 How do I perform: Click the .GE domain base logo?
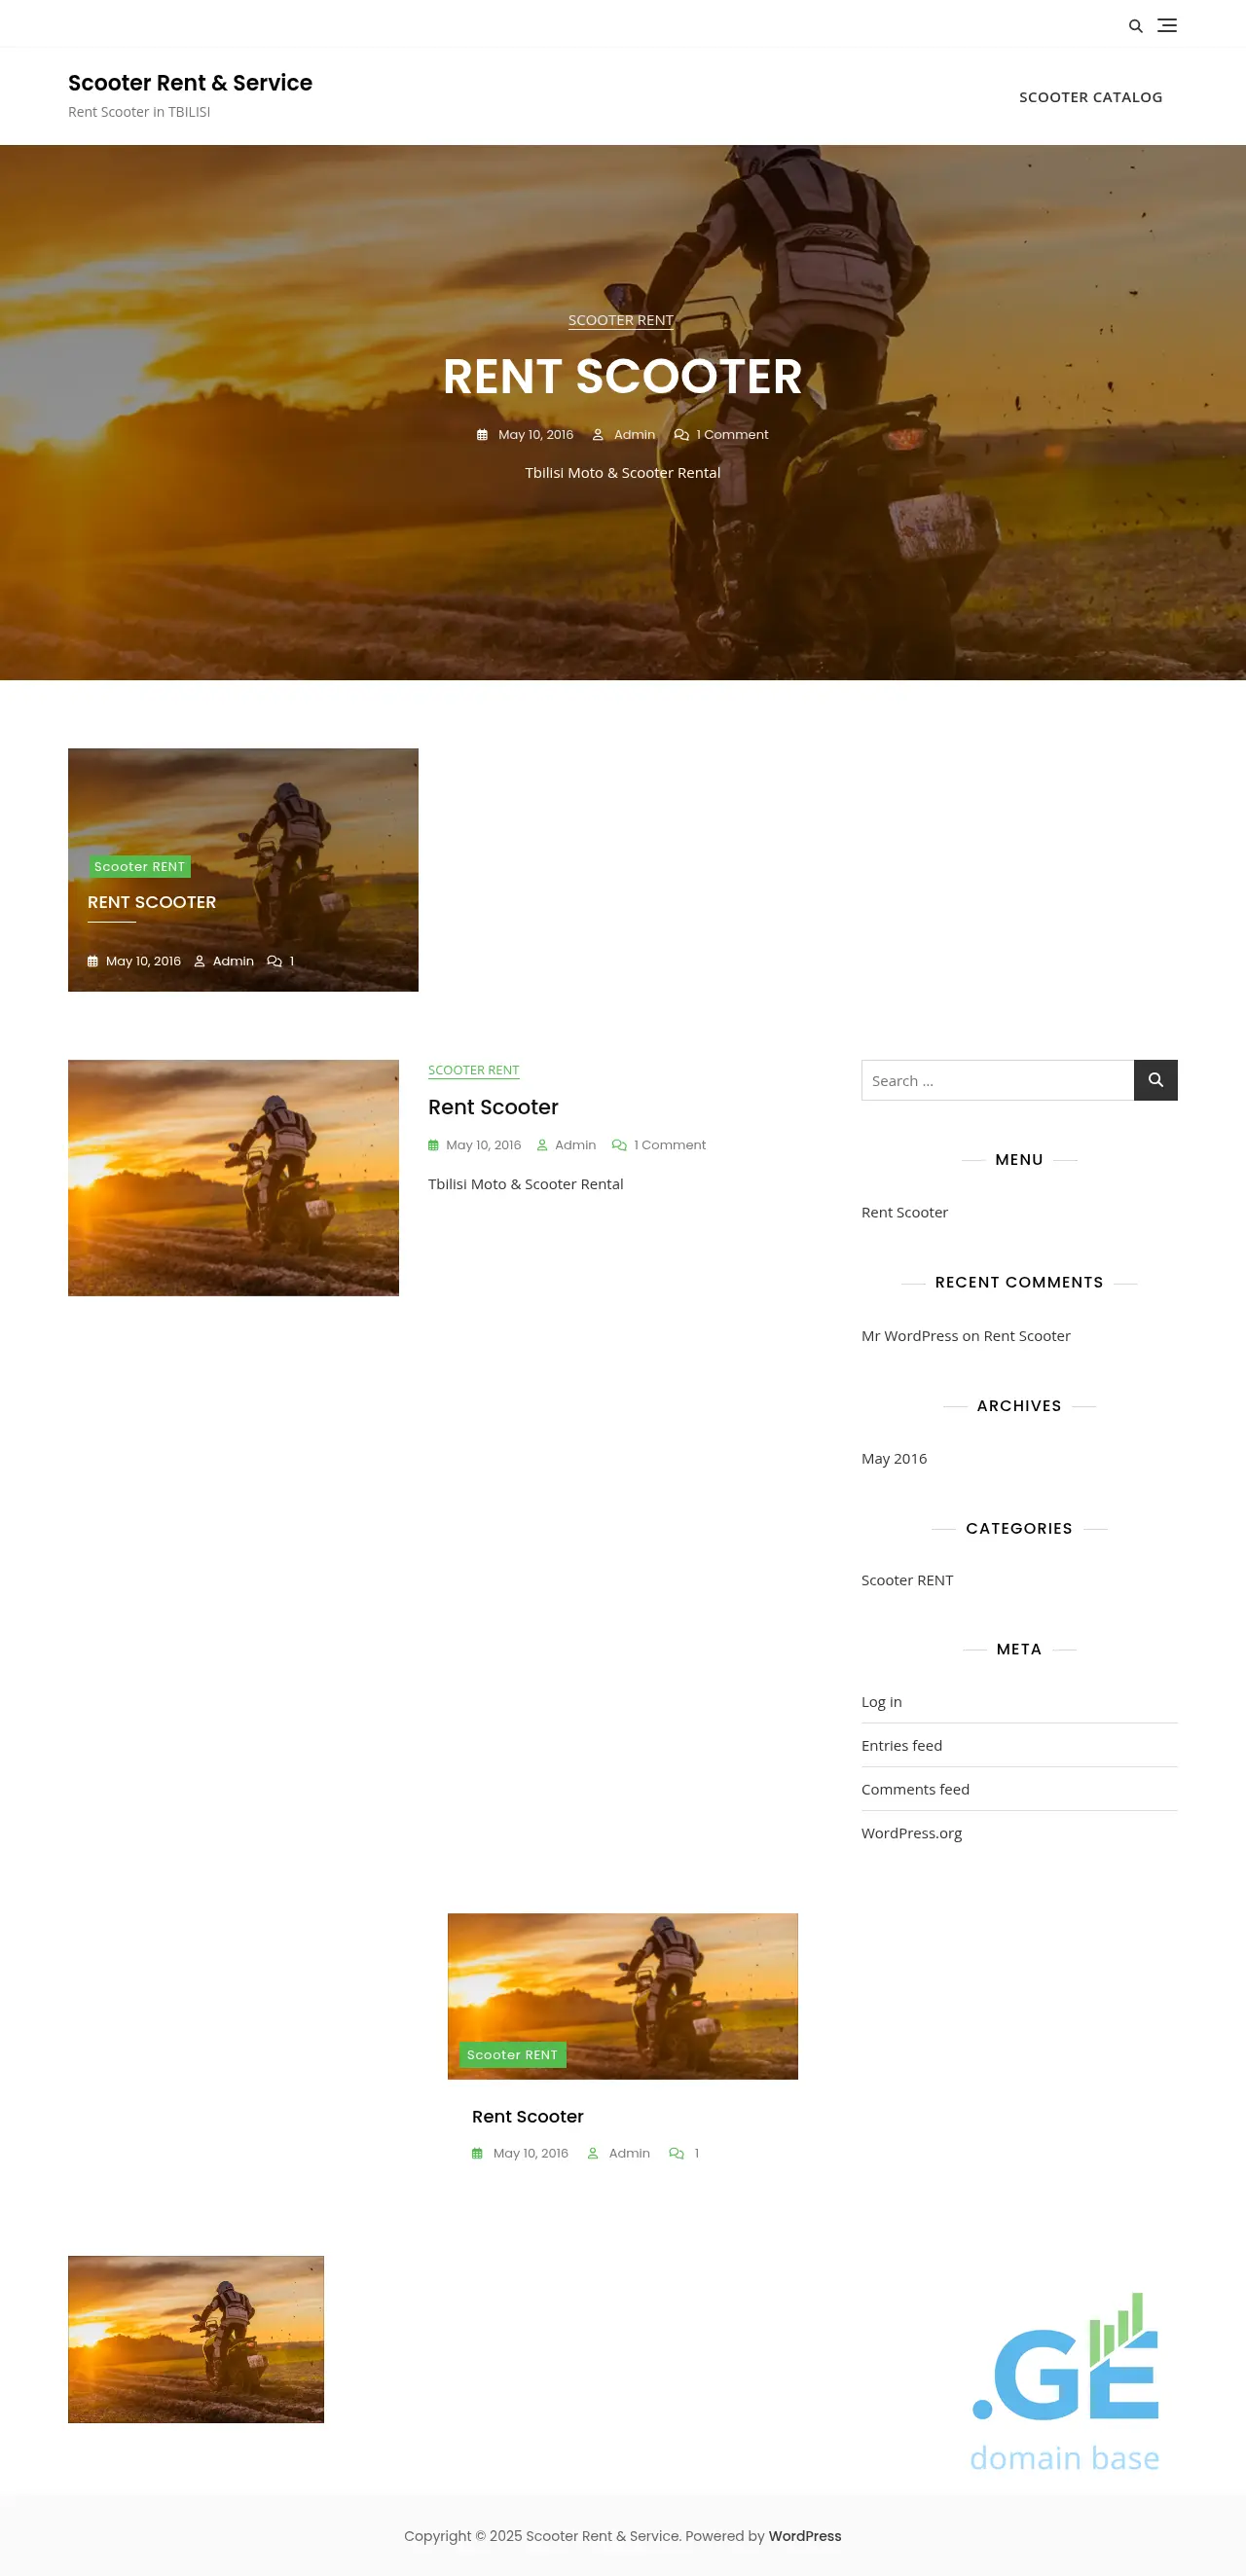(x=1065, y=2382)
